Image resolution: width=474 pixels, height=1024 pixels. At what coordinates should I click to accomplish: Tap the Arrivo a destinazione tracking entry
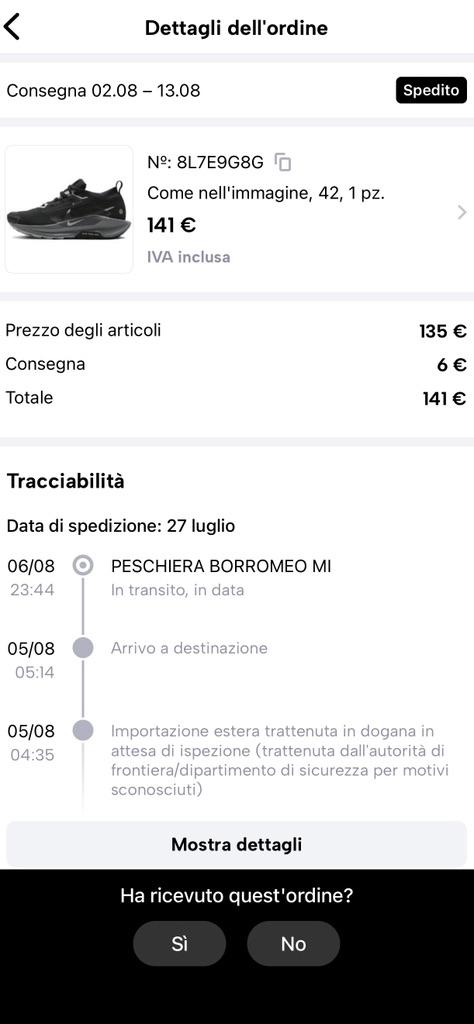189,648
